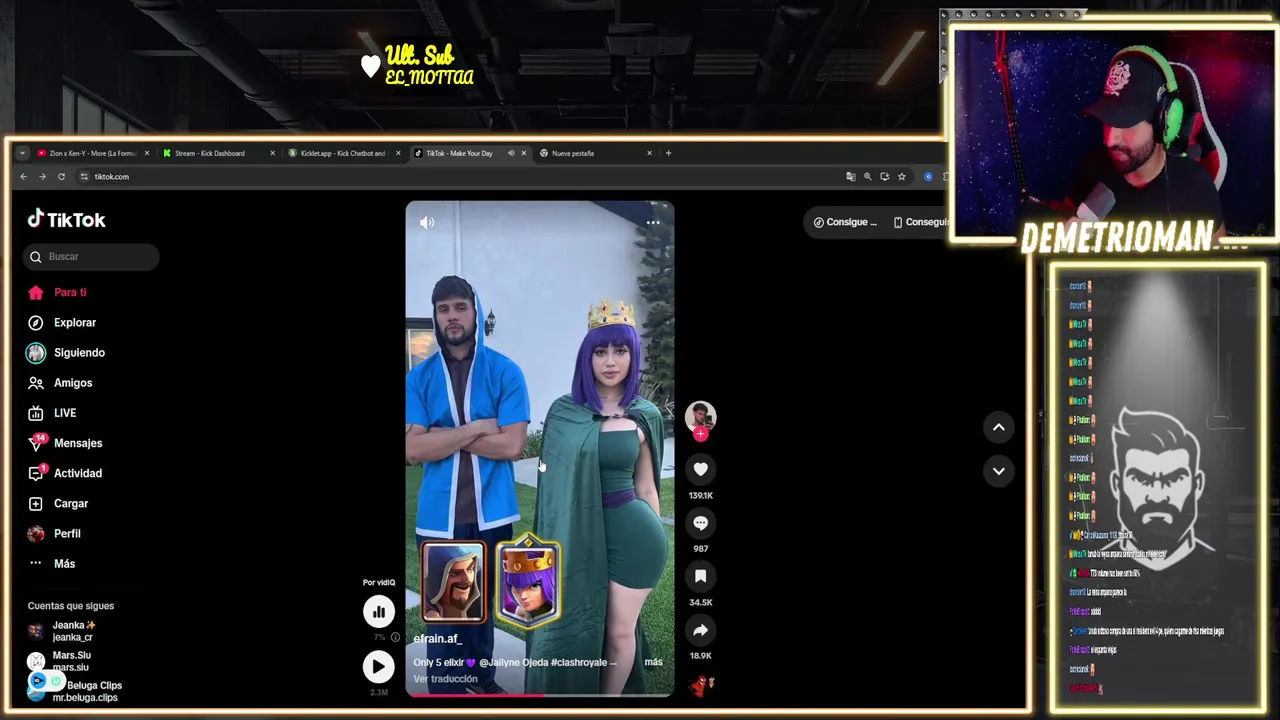
Task: Click the first Consigue button at top
Action: 845,222
